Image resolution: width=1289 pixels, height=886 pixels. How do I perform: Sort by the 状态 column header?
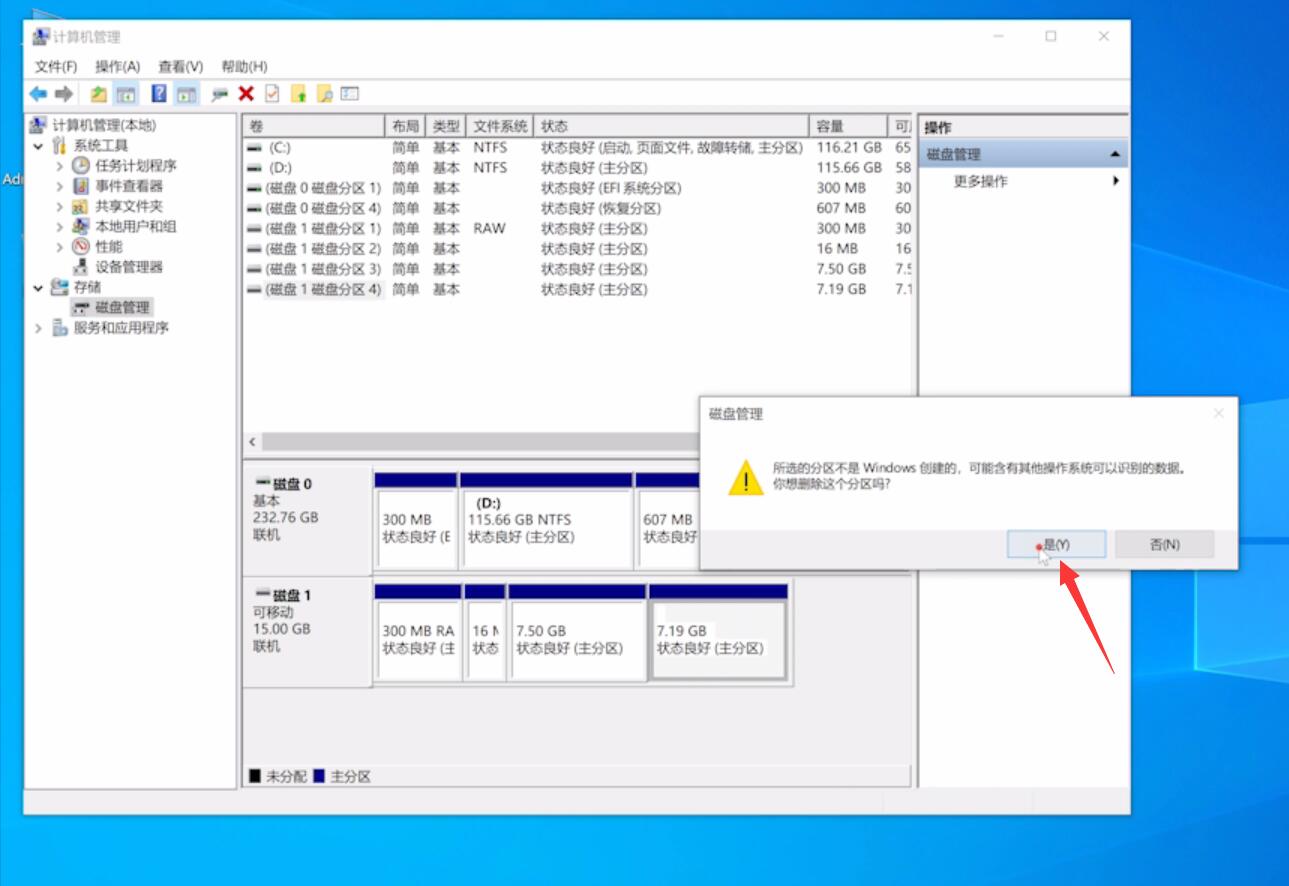pyautogui.click(x=672, y=126)
